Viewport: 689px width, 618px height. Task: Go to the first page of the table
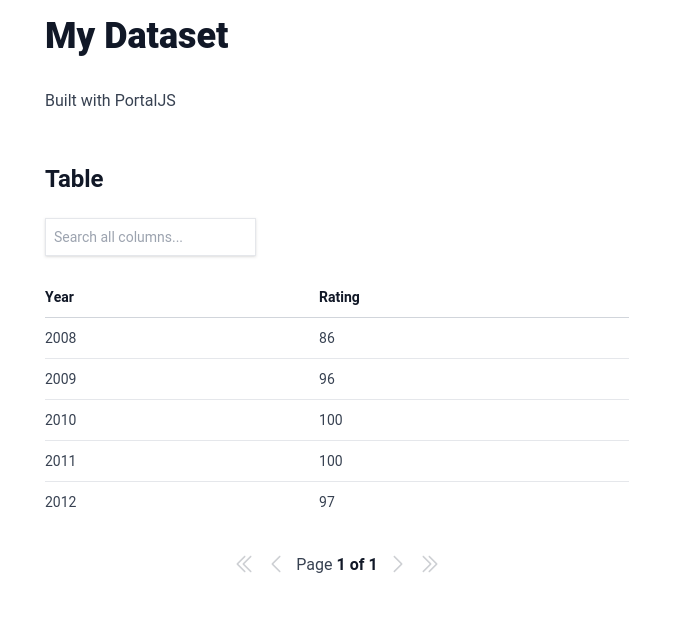pyautogui.click(x=244, y=564)
